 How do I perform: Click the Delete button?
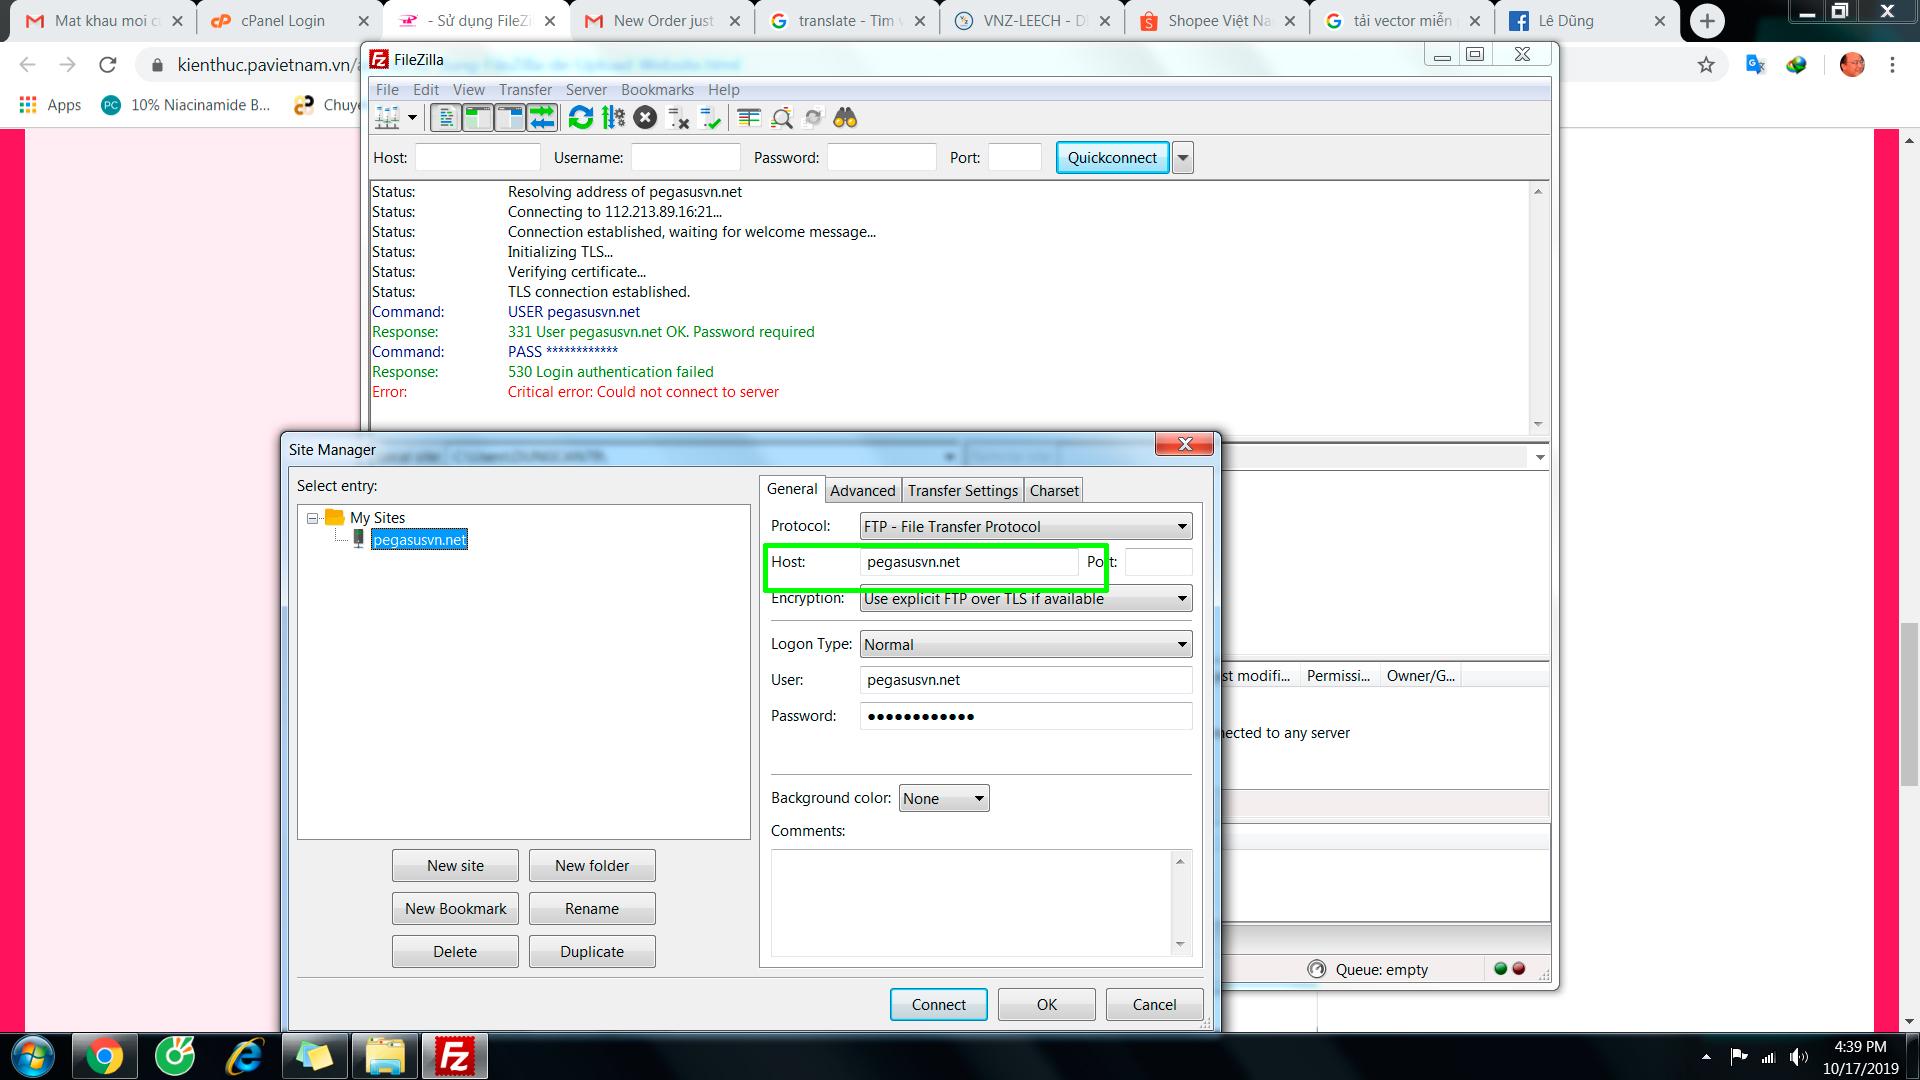455,952
